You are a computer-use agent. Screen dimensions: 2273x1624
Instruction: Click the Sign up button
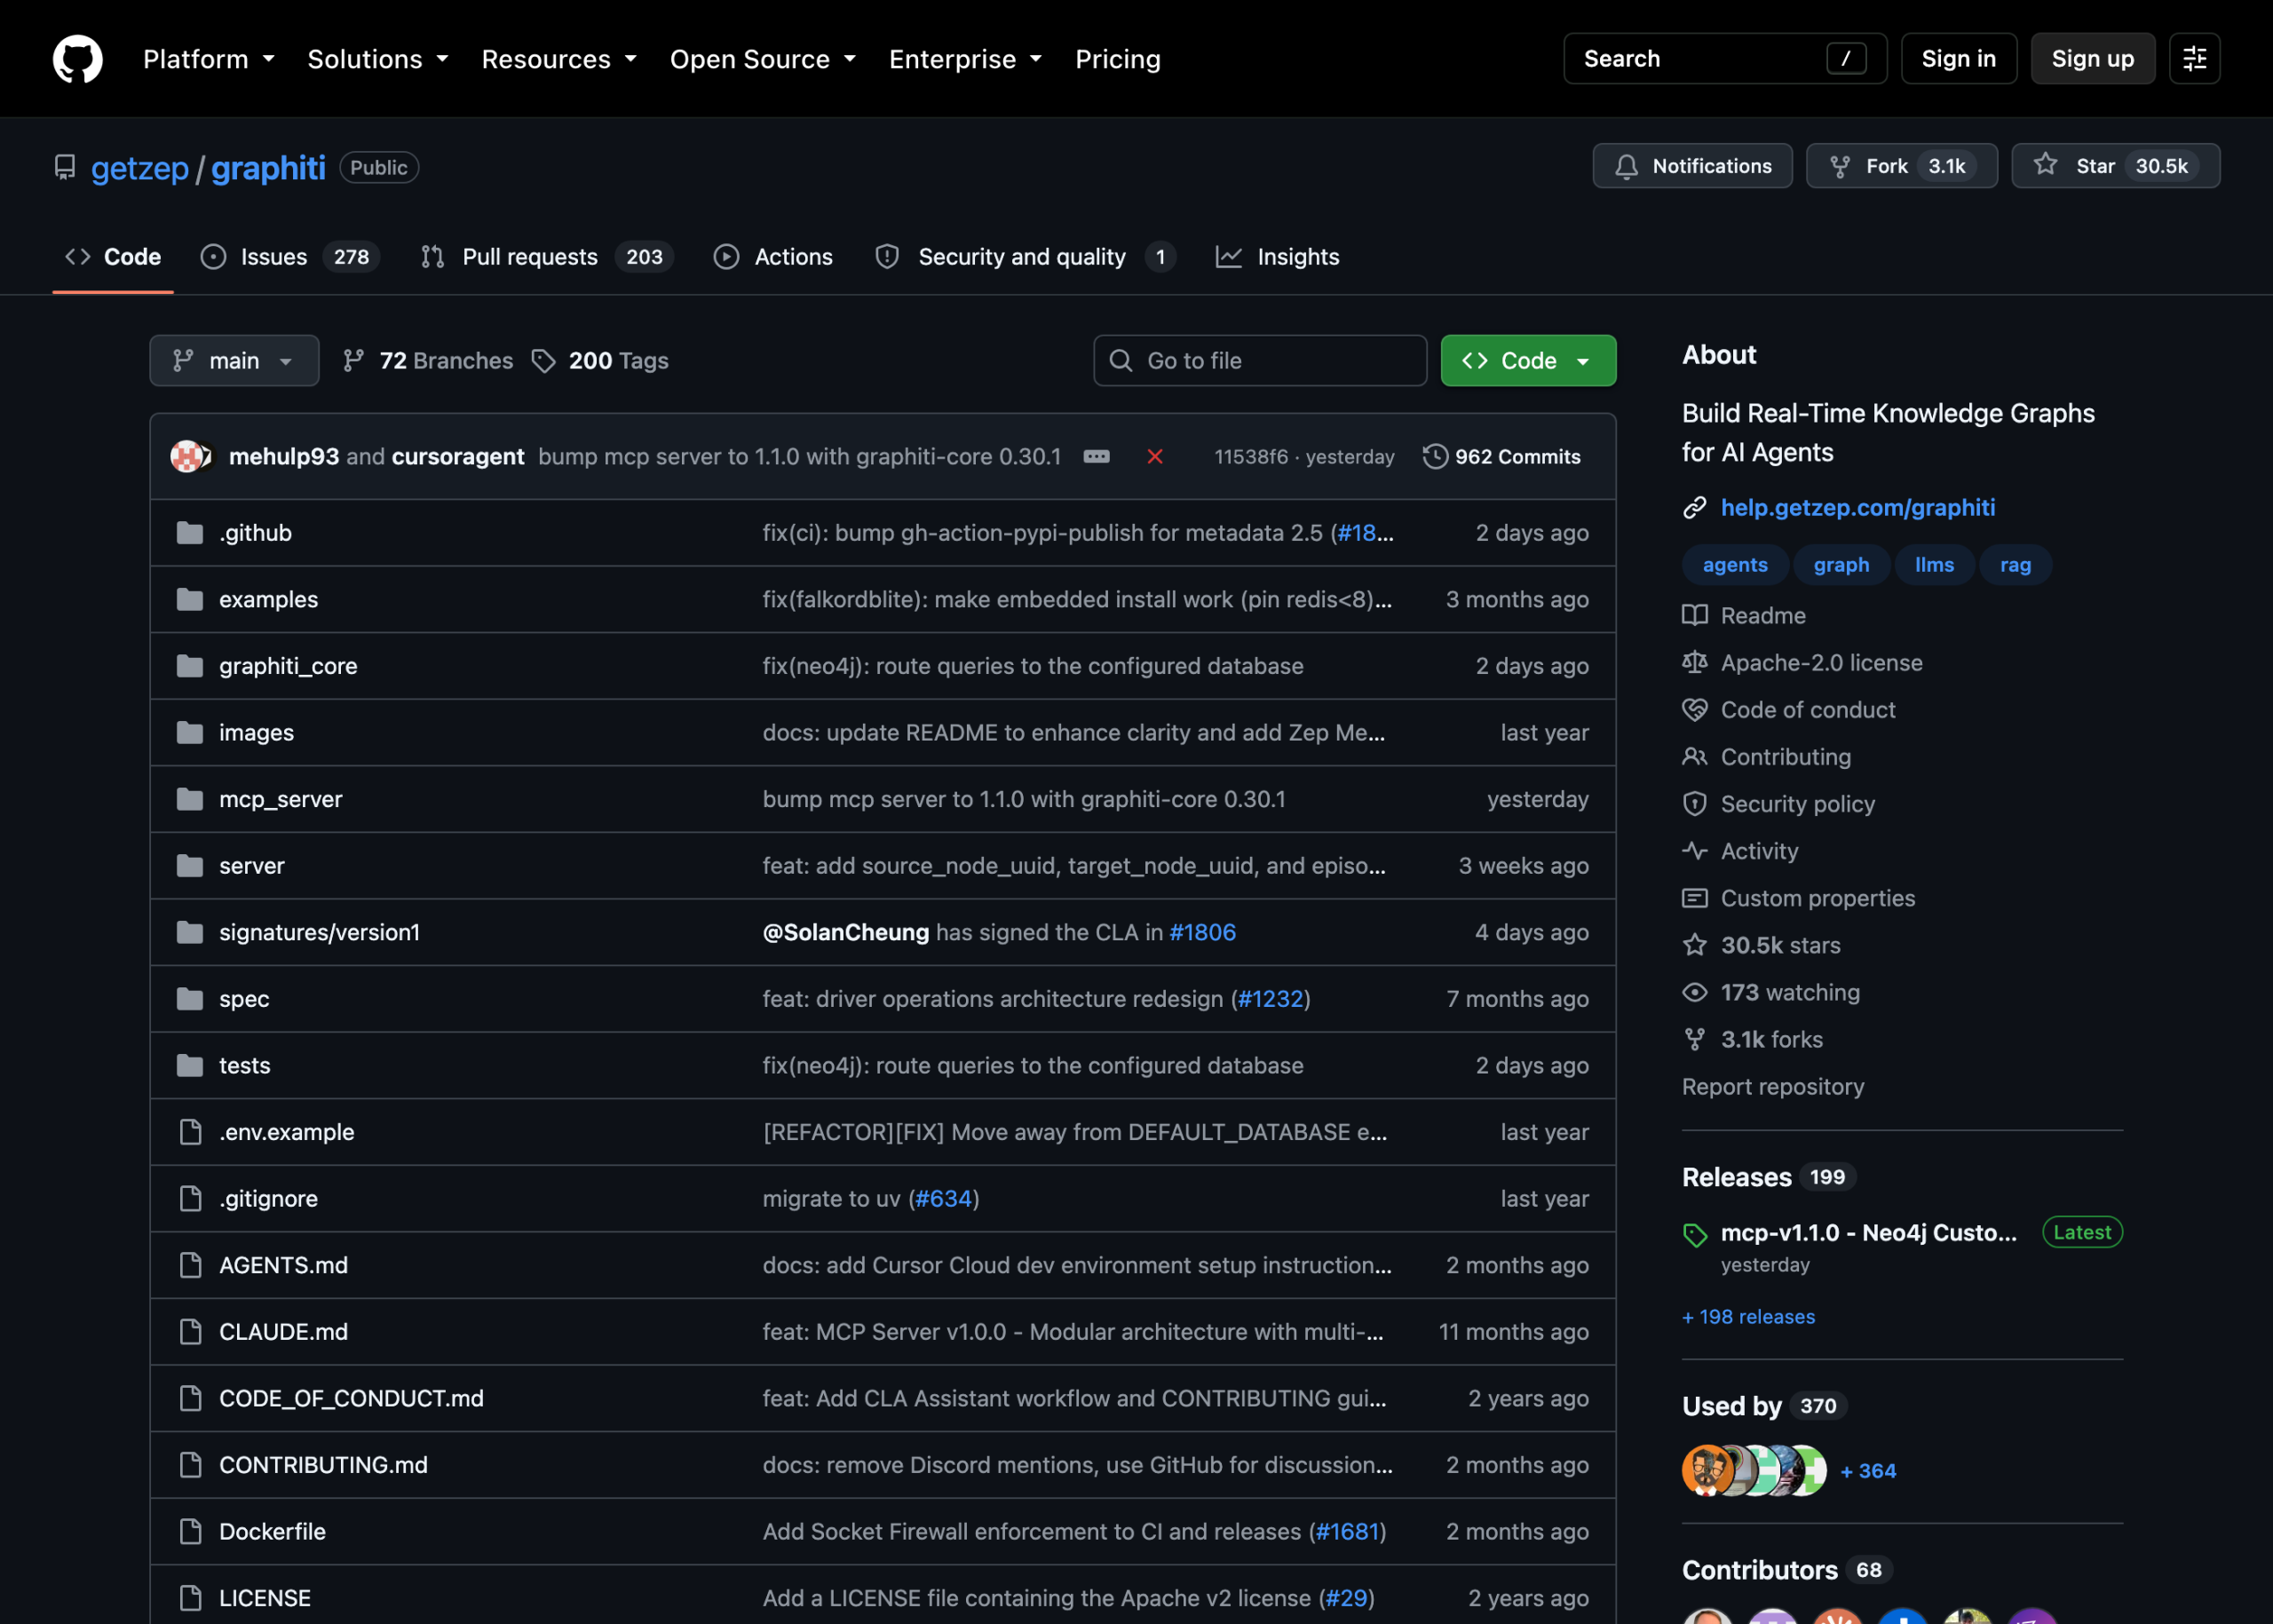2092,59
